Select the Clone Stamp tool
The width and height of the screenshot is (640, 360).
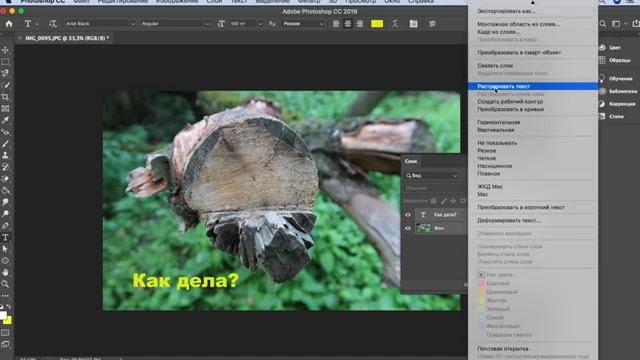pyautogui.click(x=5, y=156)
